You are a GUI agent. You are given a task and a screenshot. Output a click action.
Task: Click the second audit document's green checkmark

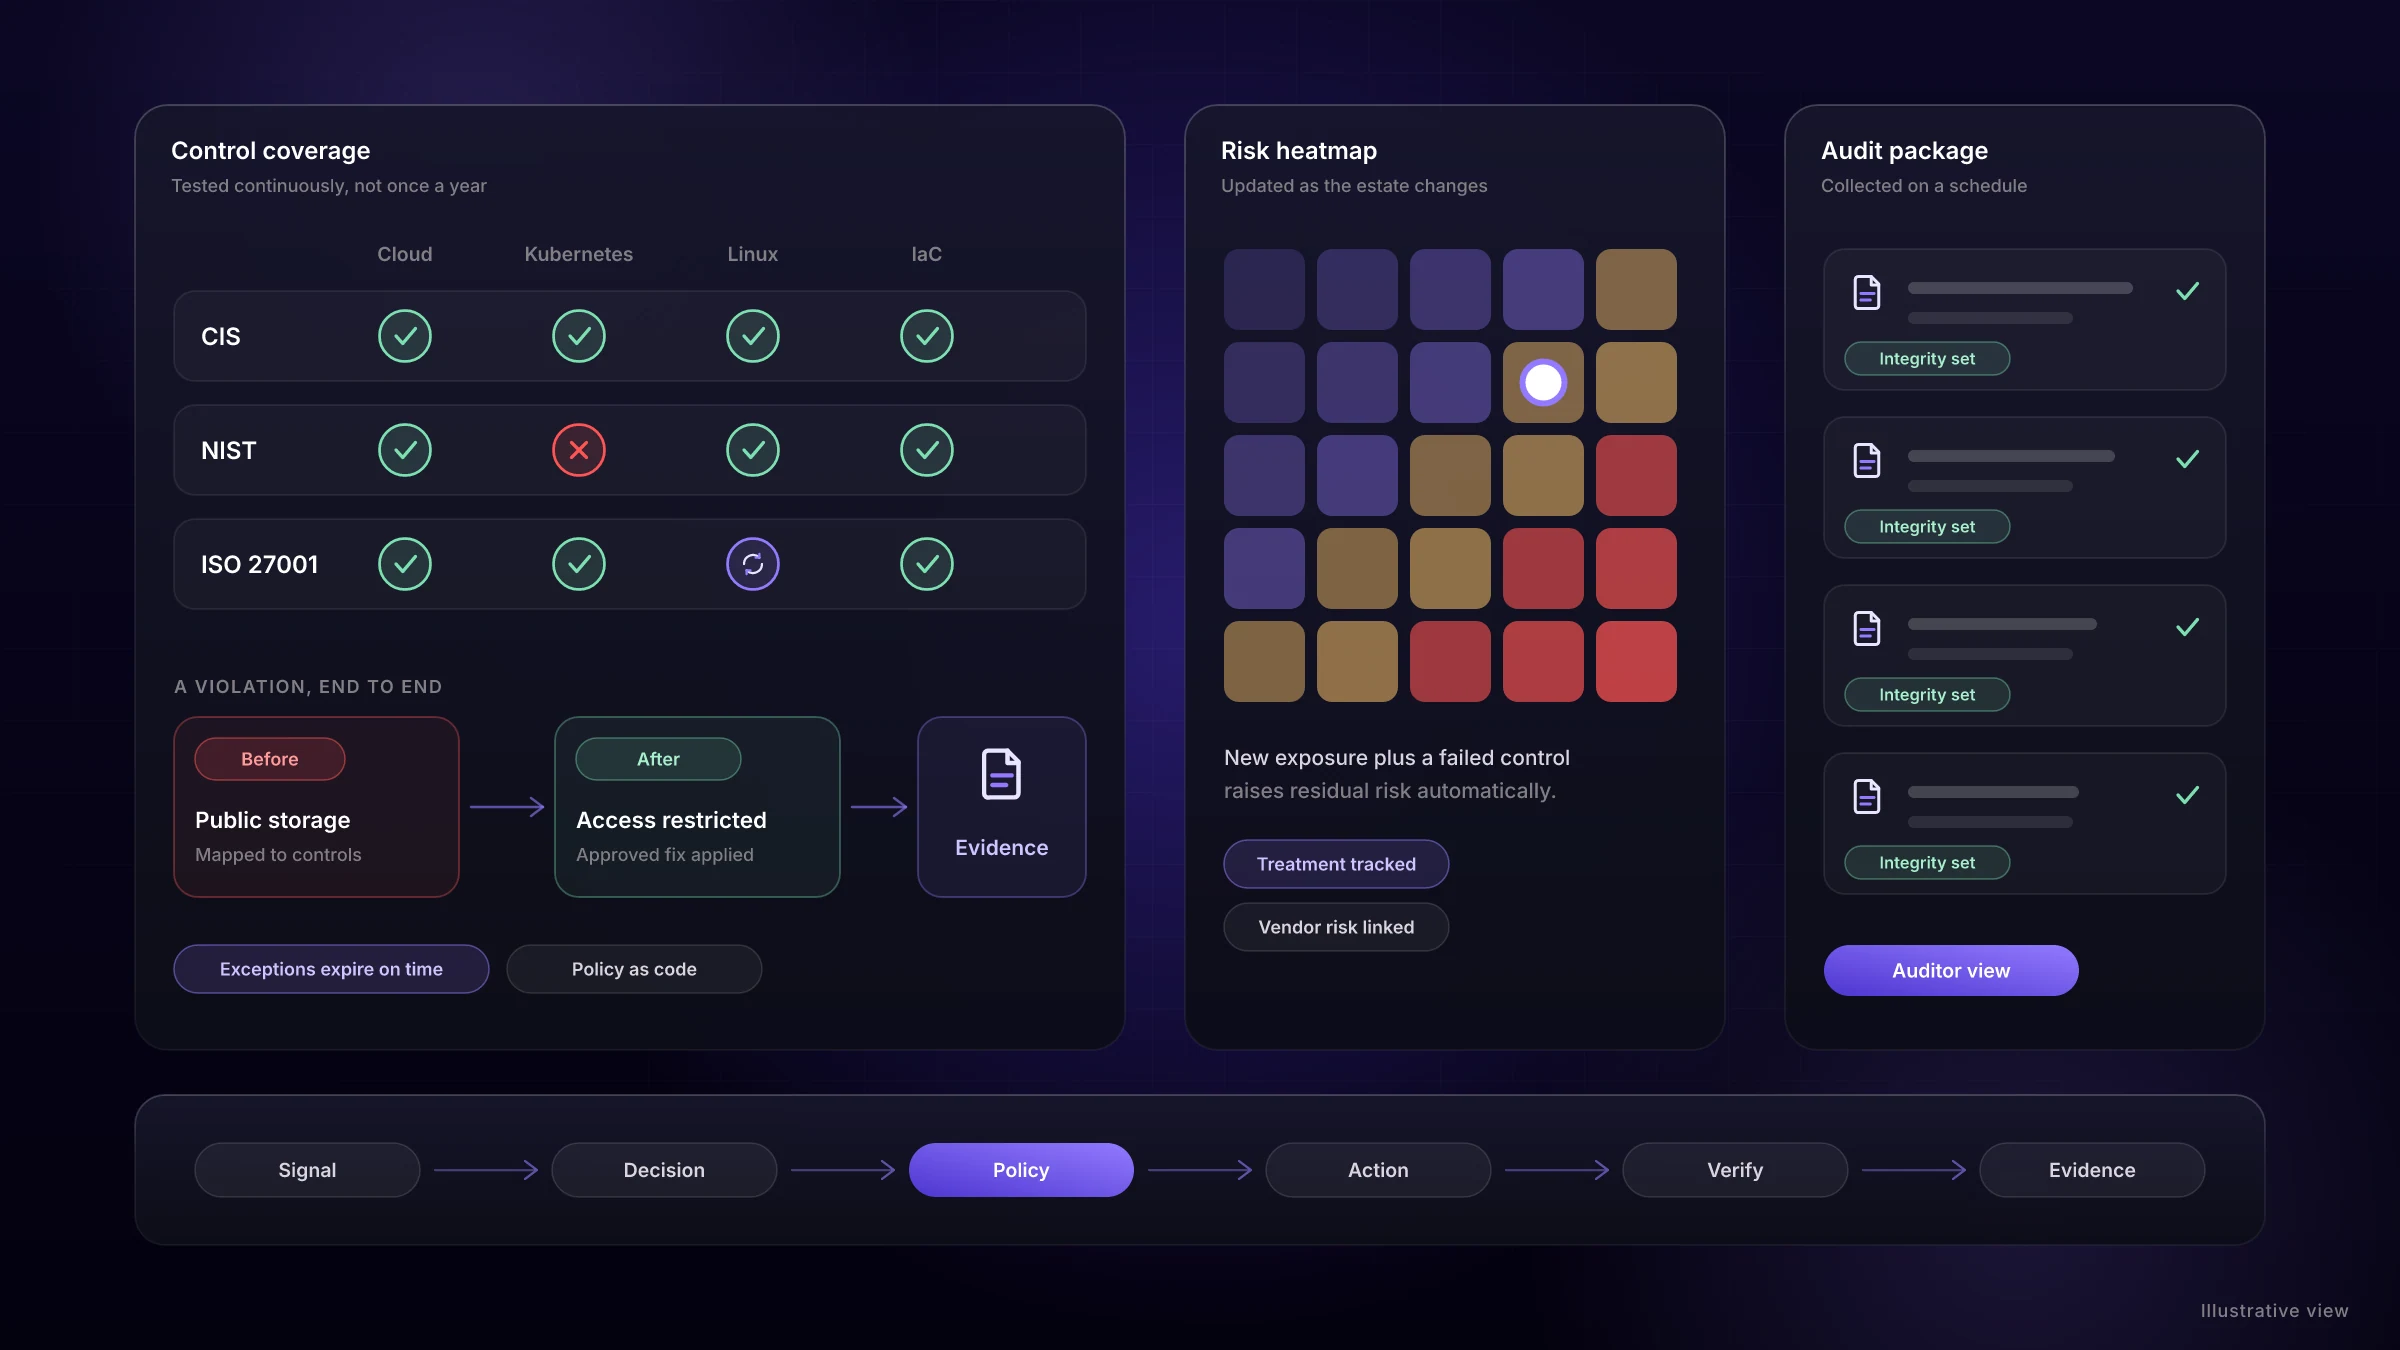click(x=2187, y=459)
